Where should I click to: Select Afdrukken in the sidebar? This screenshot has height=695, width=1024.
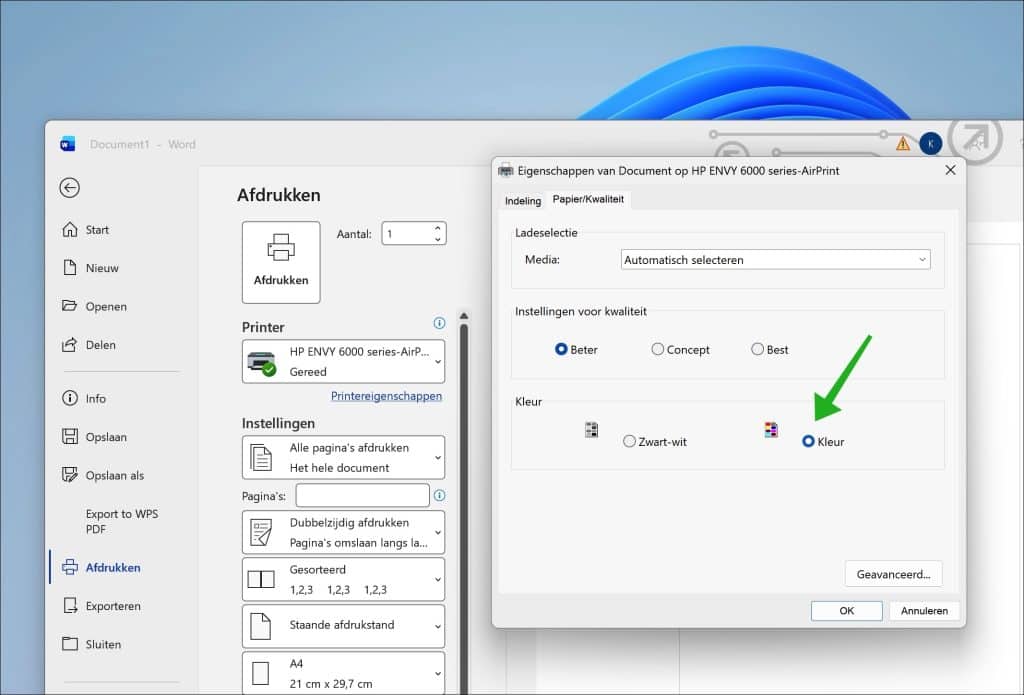(112, 568)
